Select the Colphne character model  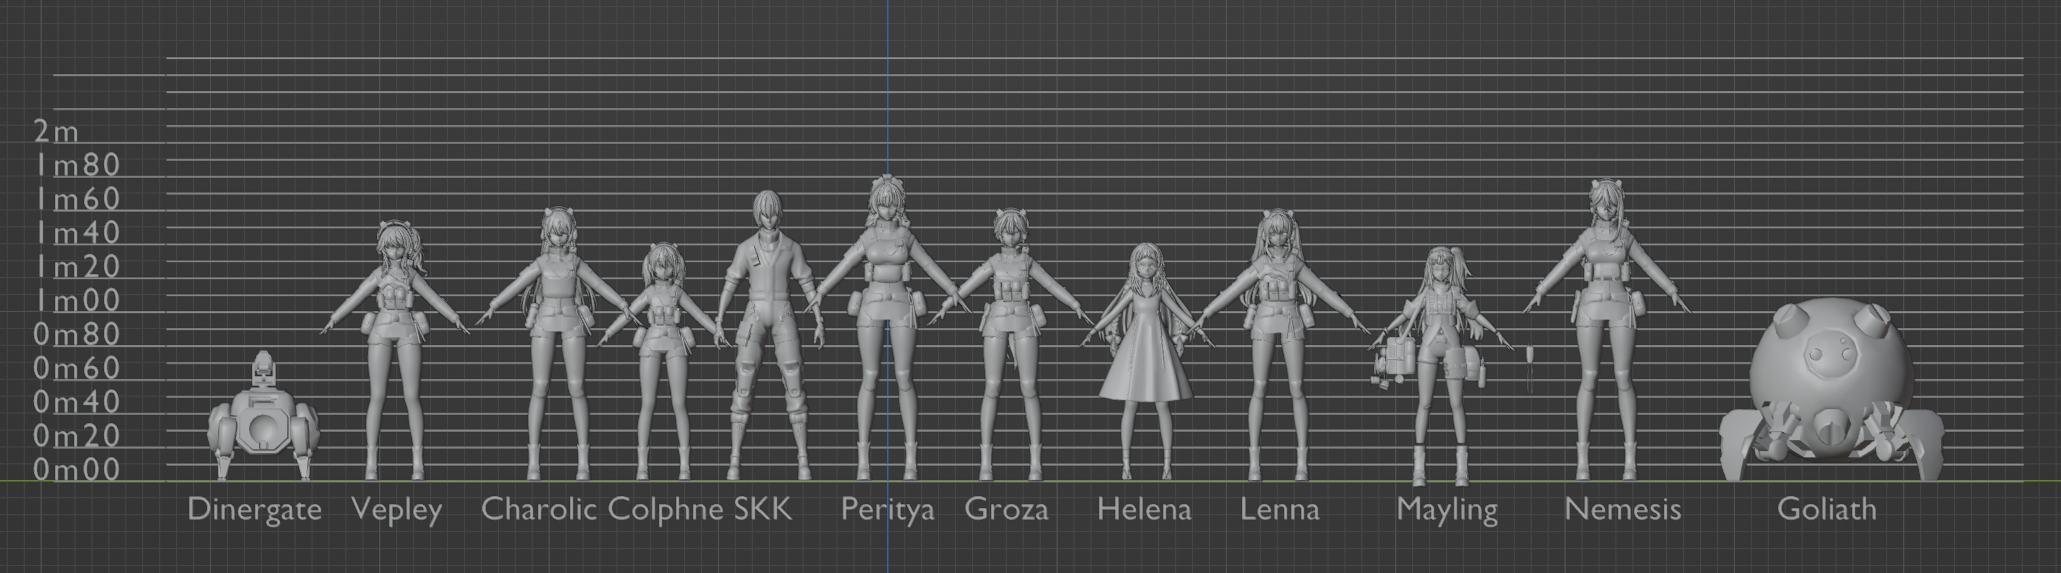[x=663, y=361]
